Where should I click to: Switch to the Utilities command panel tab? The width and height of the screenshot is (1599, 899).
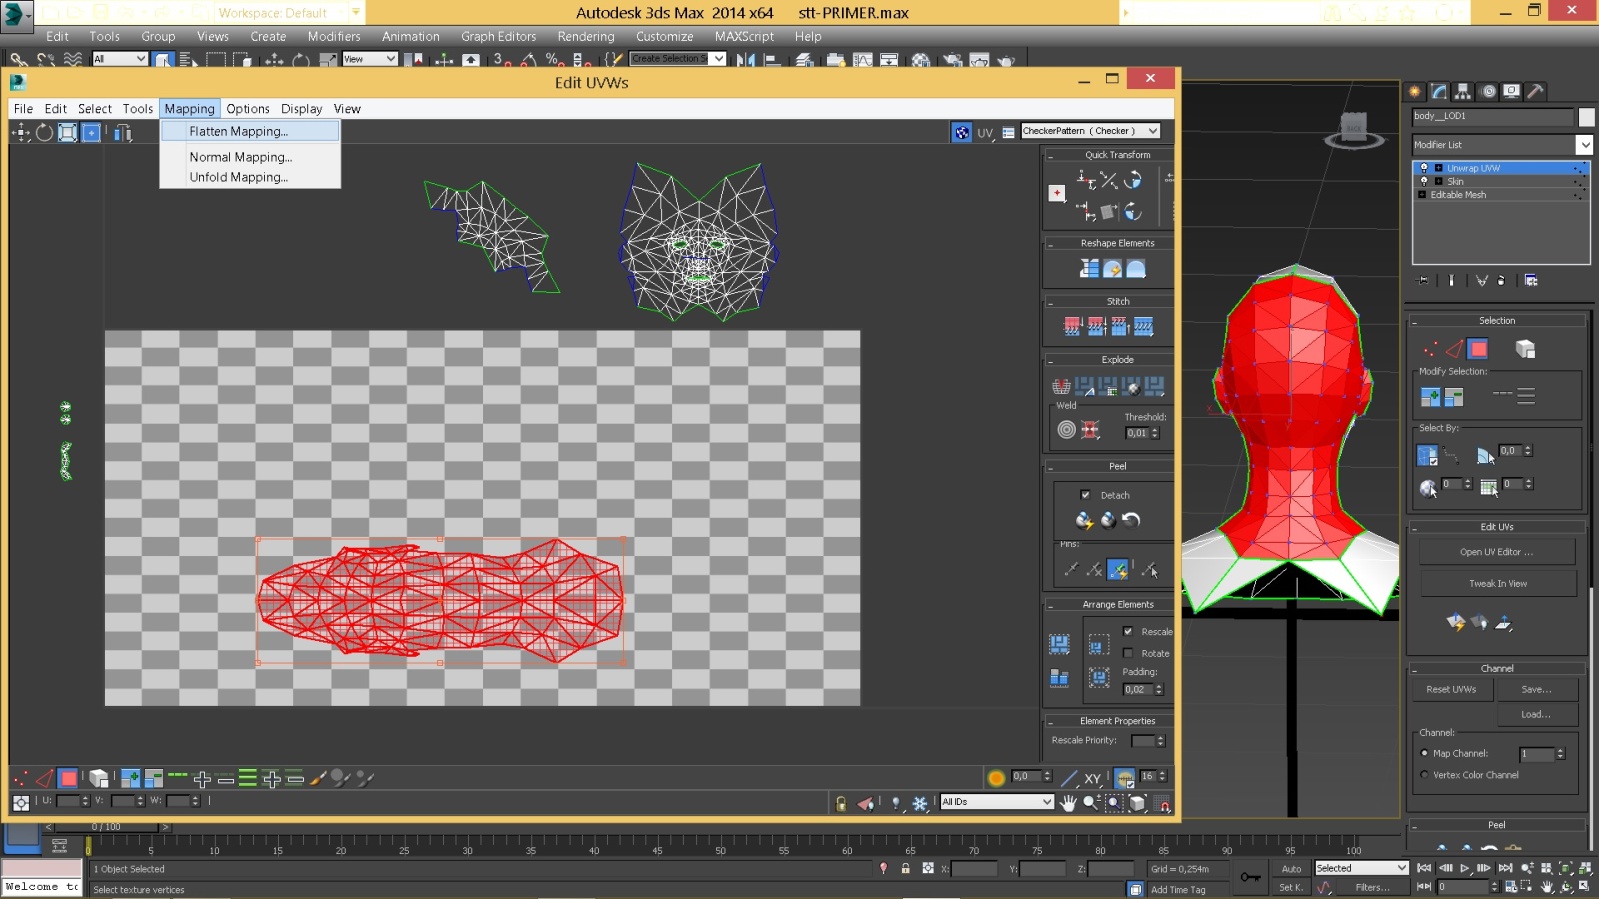click(x=1536, y=91)
